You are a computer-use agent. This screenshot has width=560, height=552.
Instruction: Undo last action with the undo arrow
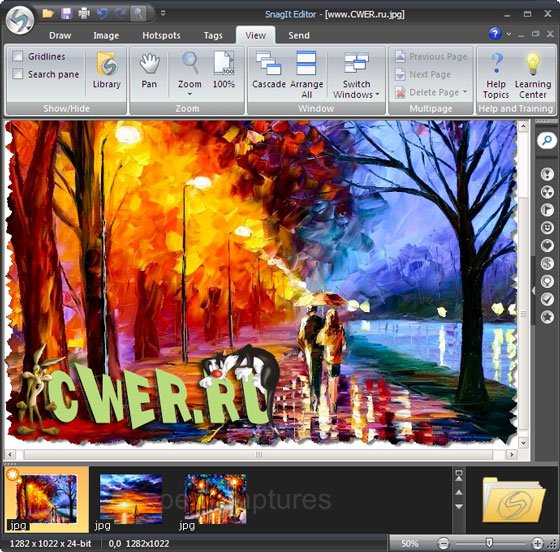pos(102,14)
